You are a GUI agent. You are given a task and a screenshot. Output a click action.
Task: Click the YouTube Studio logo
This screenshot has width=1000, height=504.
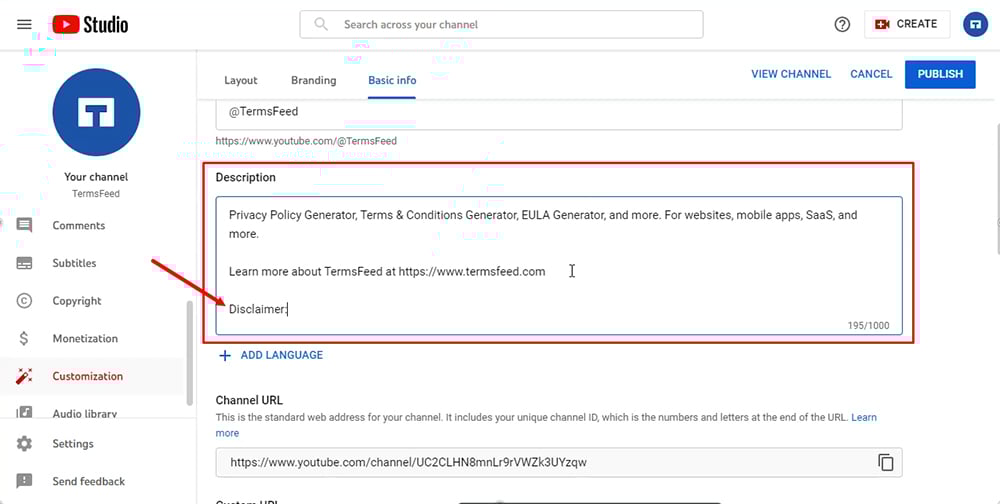tap(90, 25)
